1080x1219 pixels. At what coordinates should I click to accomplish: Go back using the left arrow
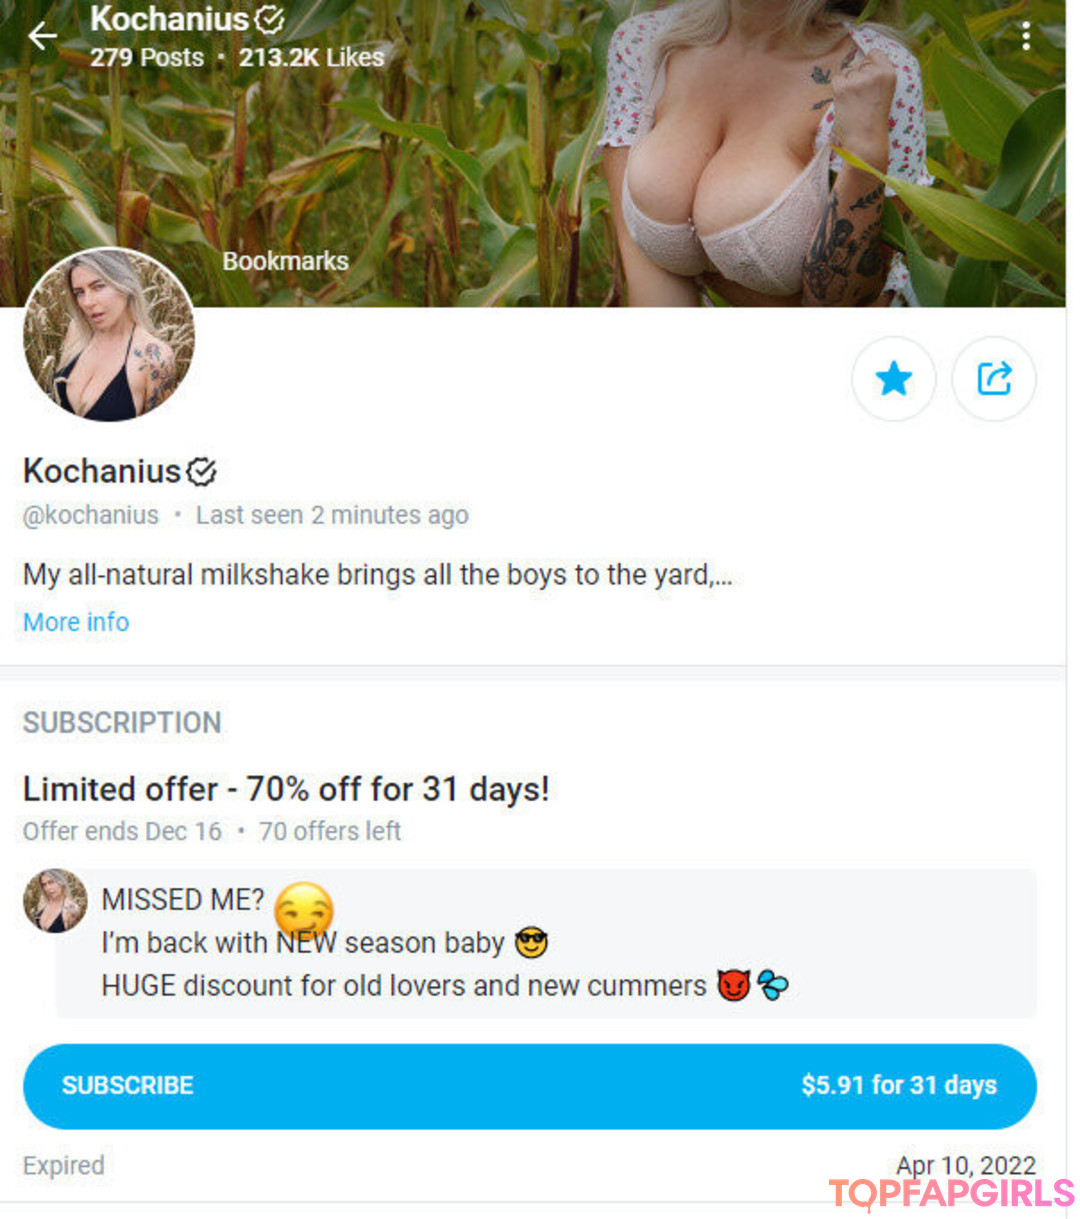tap(43, 37)
